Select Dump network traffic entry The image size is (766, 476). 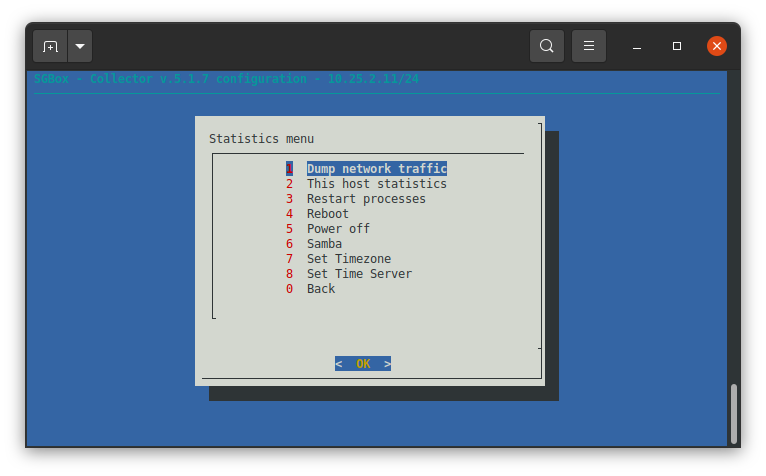[366, 169]
